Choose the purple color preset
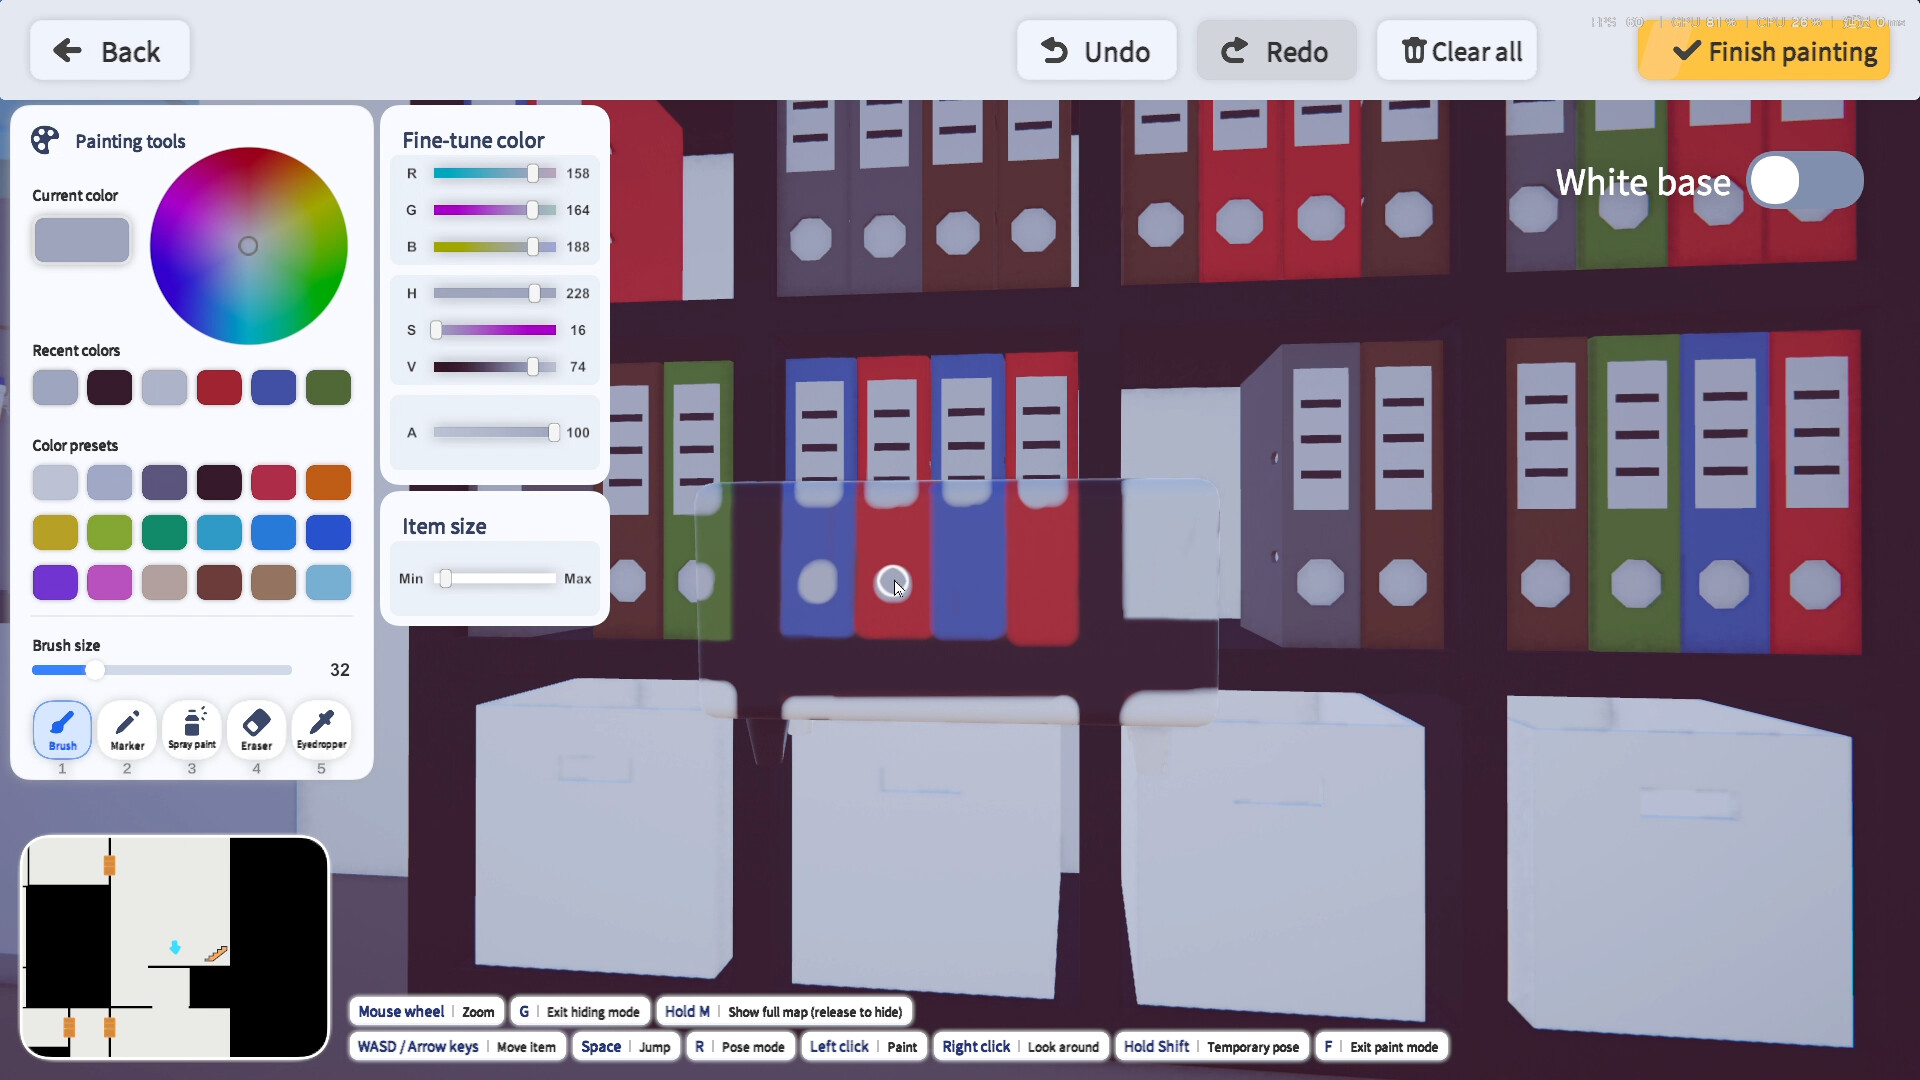1920x1080 pixels. pos(55,582)
